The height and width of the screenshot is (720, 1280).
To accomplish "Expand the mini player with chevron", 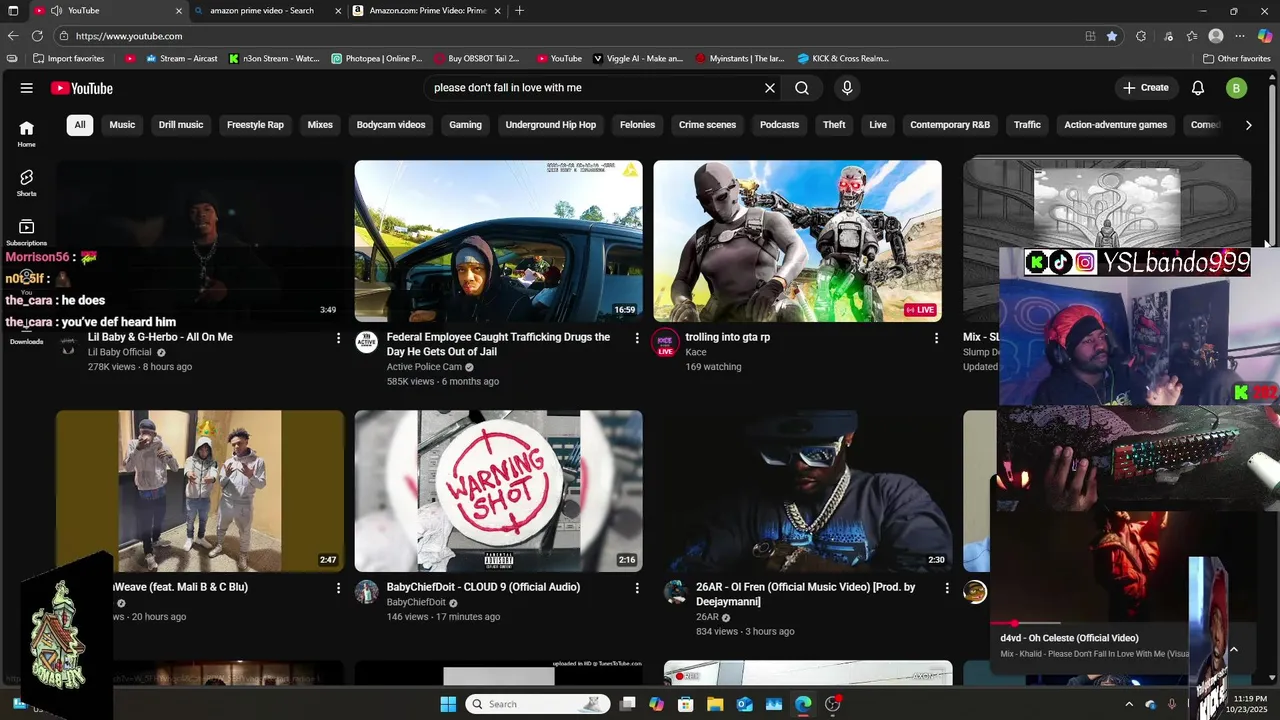I will pos(1233,649).
